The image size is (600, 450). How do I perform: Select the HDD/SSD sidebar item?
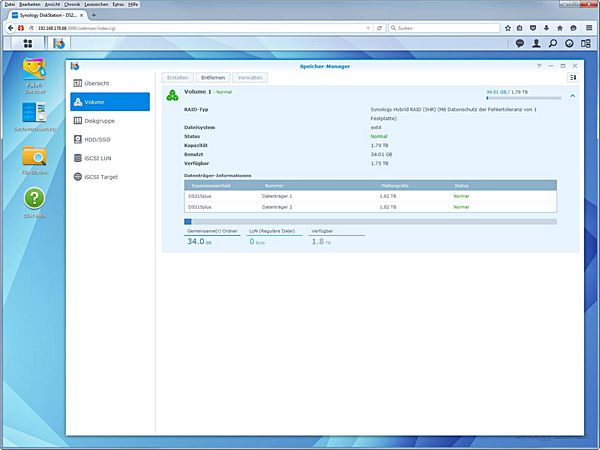(x=110, y=139)
